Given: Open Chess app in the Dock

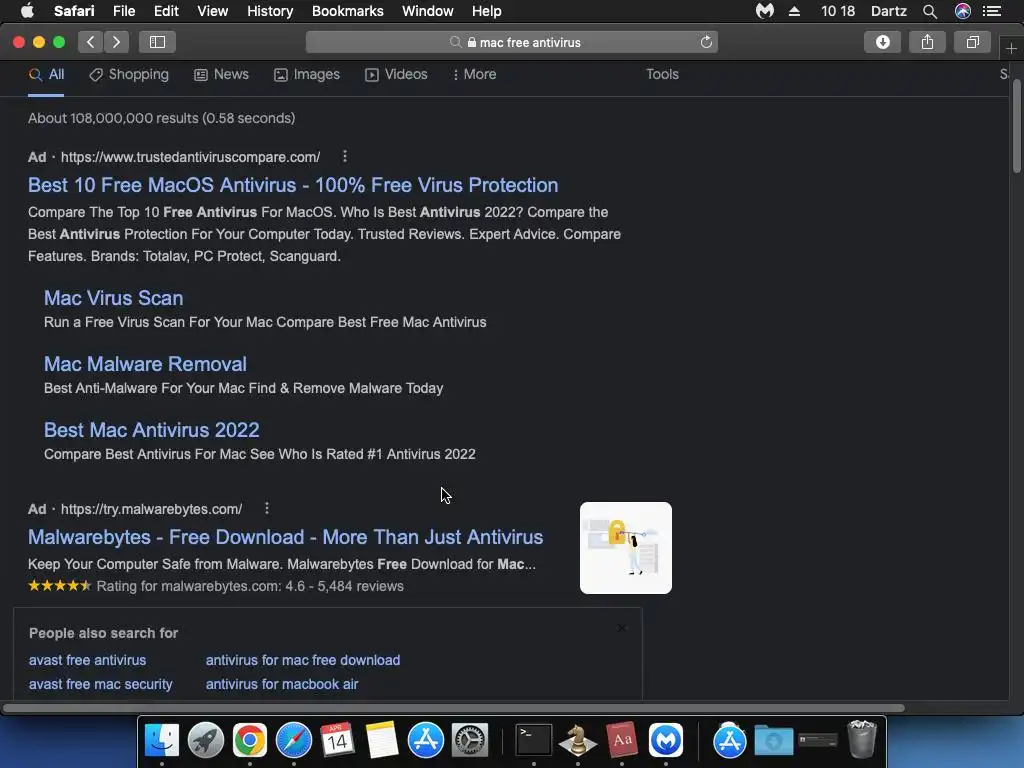Looking at the screenshot, I should 577,740.
